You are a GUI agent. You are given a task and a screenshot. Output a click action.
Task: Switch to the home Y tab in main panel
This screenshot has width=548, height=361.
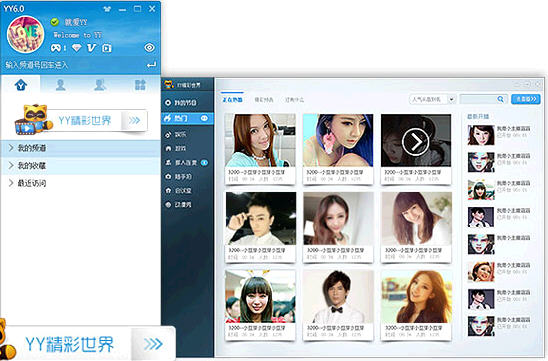coord(21,85)
